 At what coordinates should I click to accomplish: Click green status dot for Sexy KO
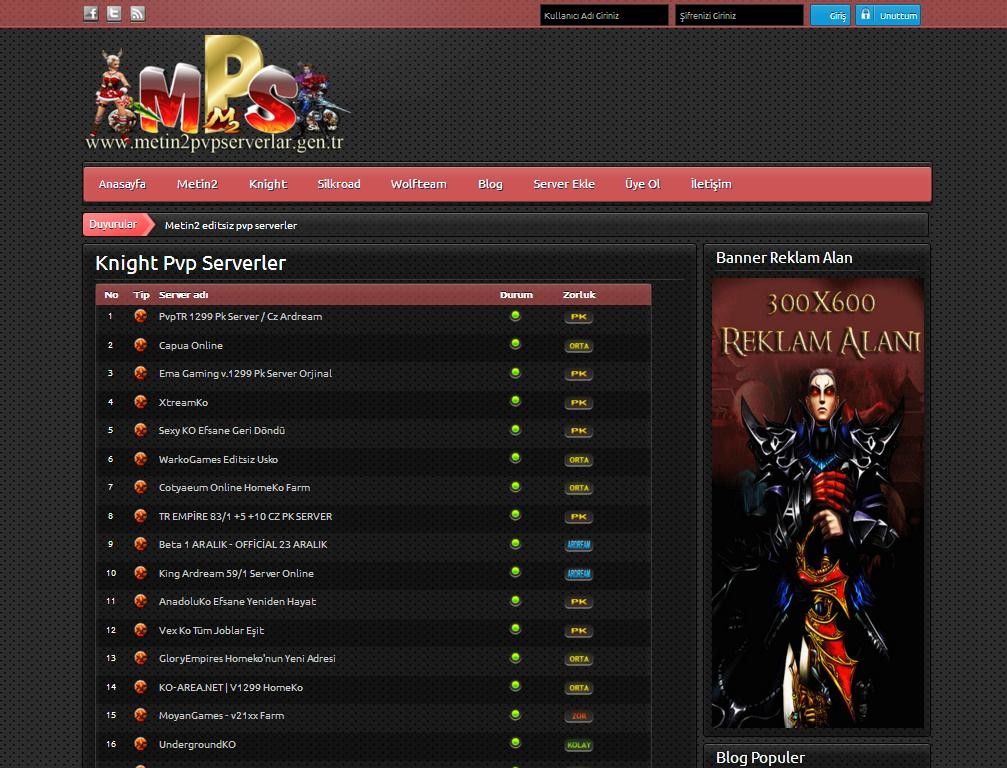[515, 430]
